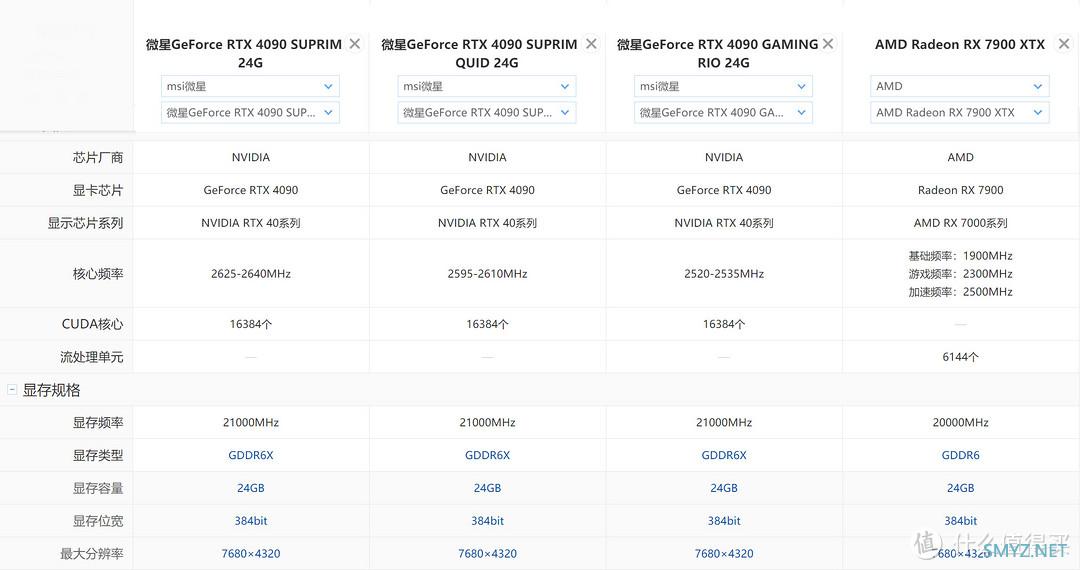Click the Radeon RX 7900 chip cell
1080x570 pixels.
click(x=961, y=191)
